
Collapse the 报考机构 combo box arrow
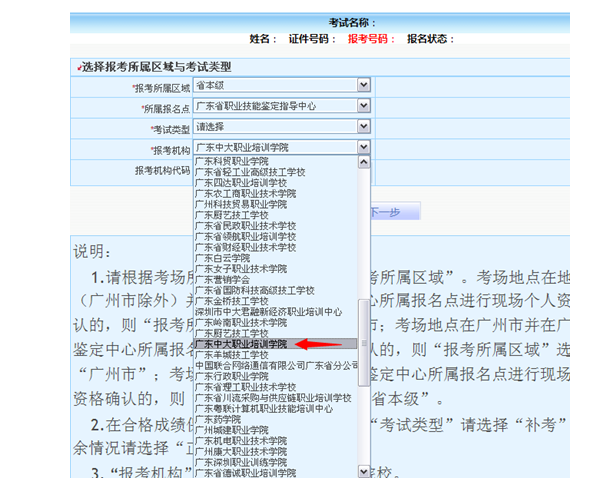click(x=363, y=147)
